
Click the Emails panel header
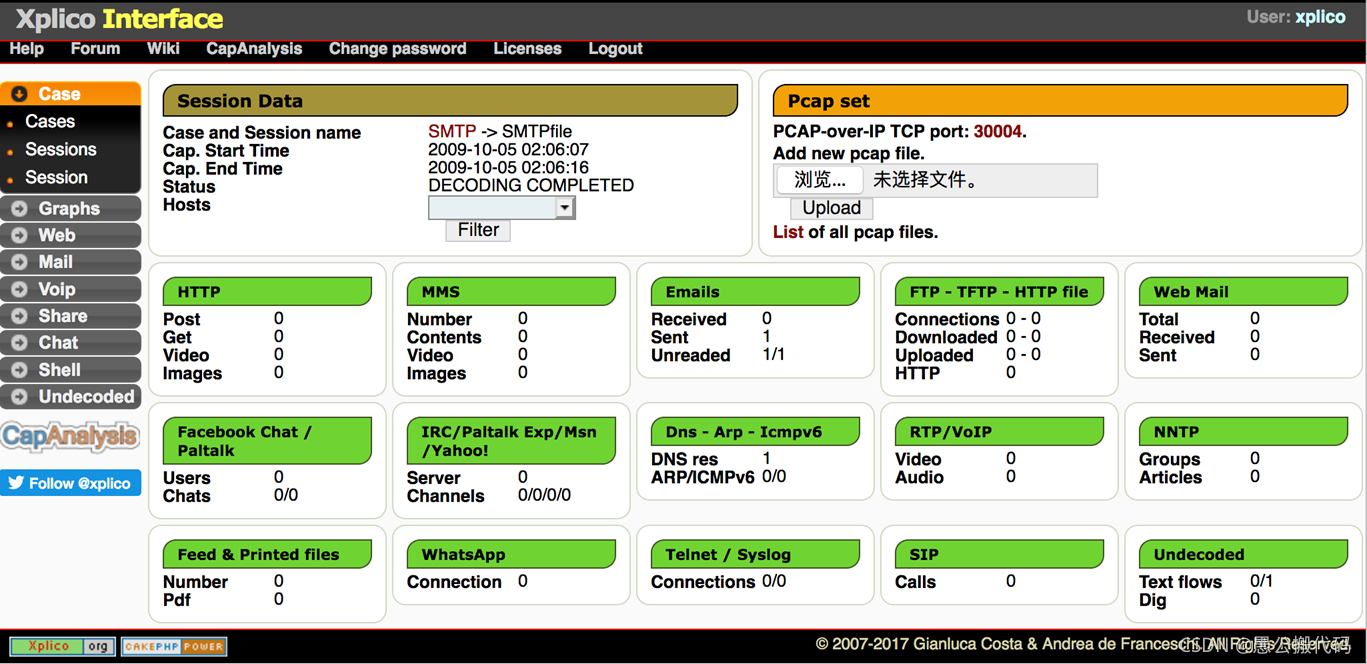755,292
